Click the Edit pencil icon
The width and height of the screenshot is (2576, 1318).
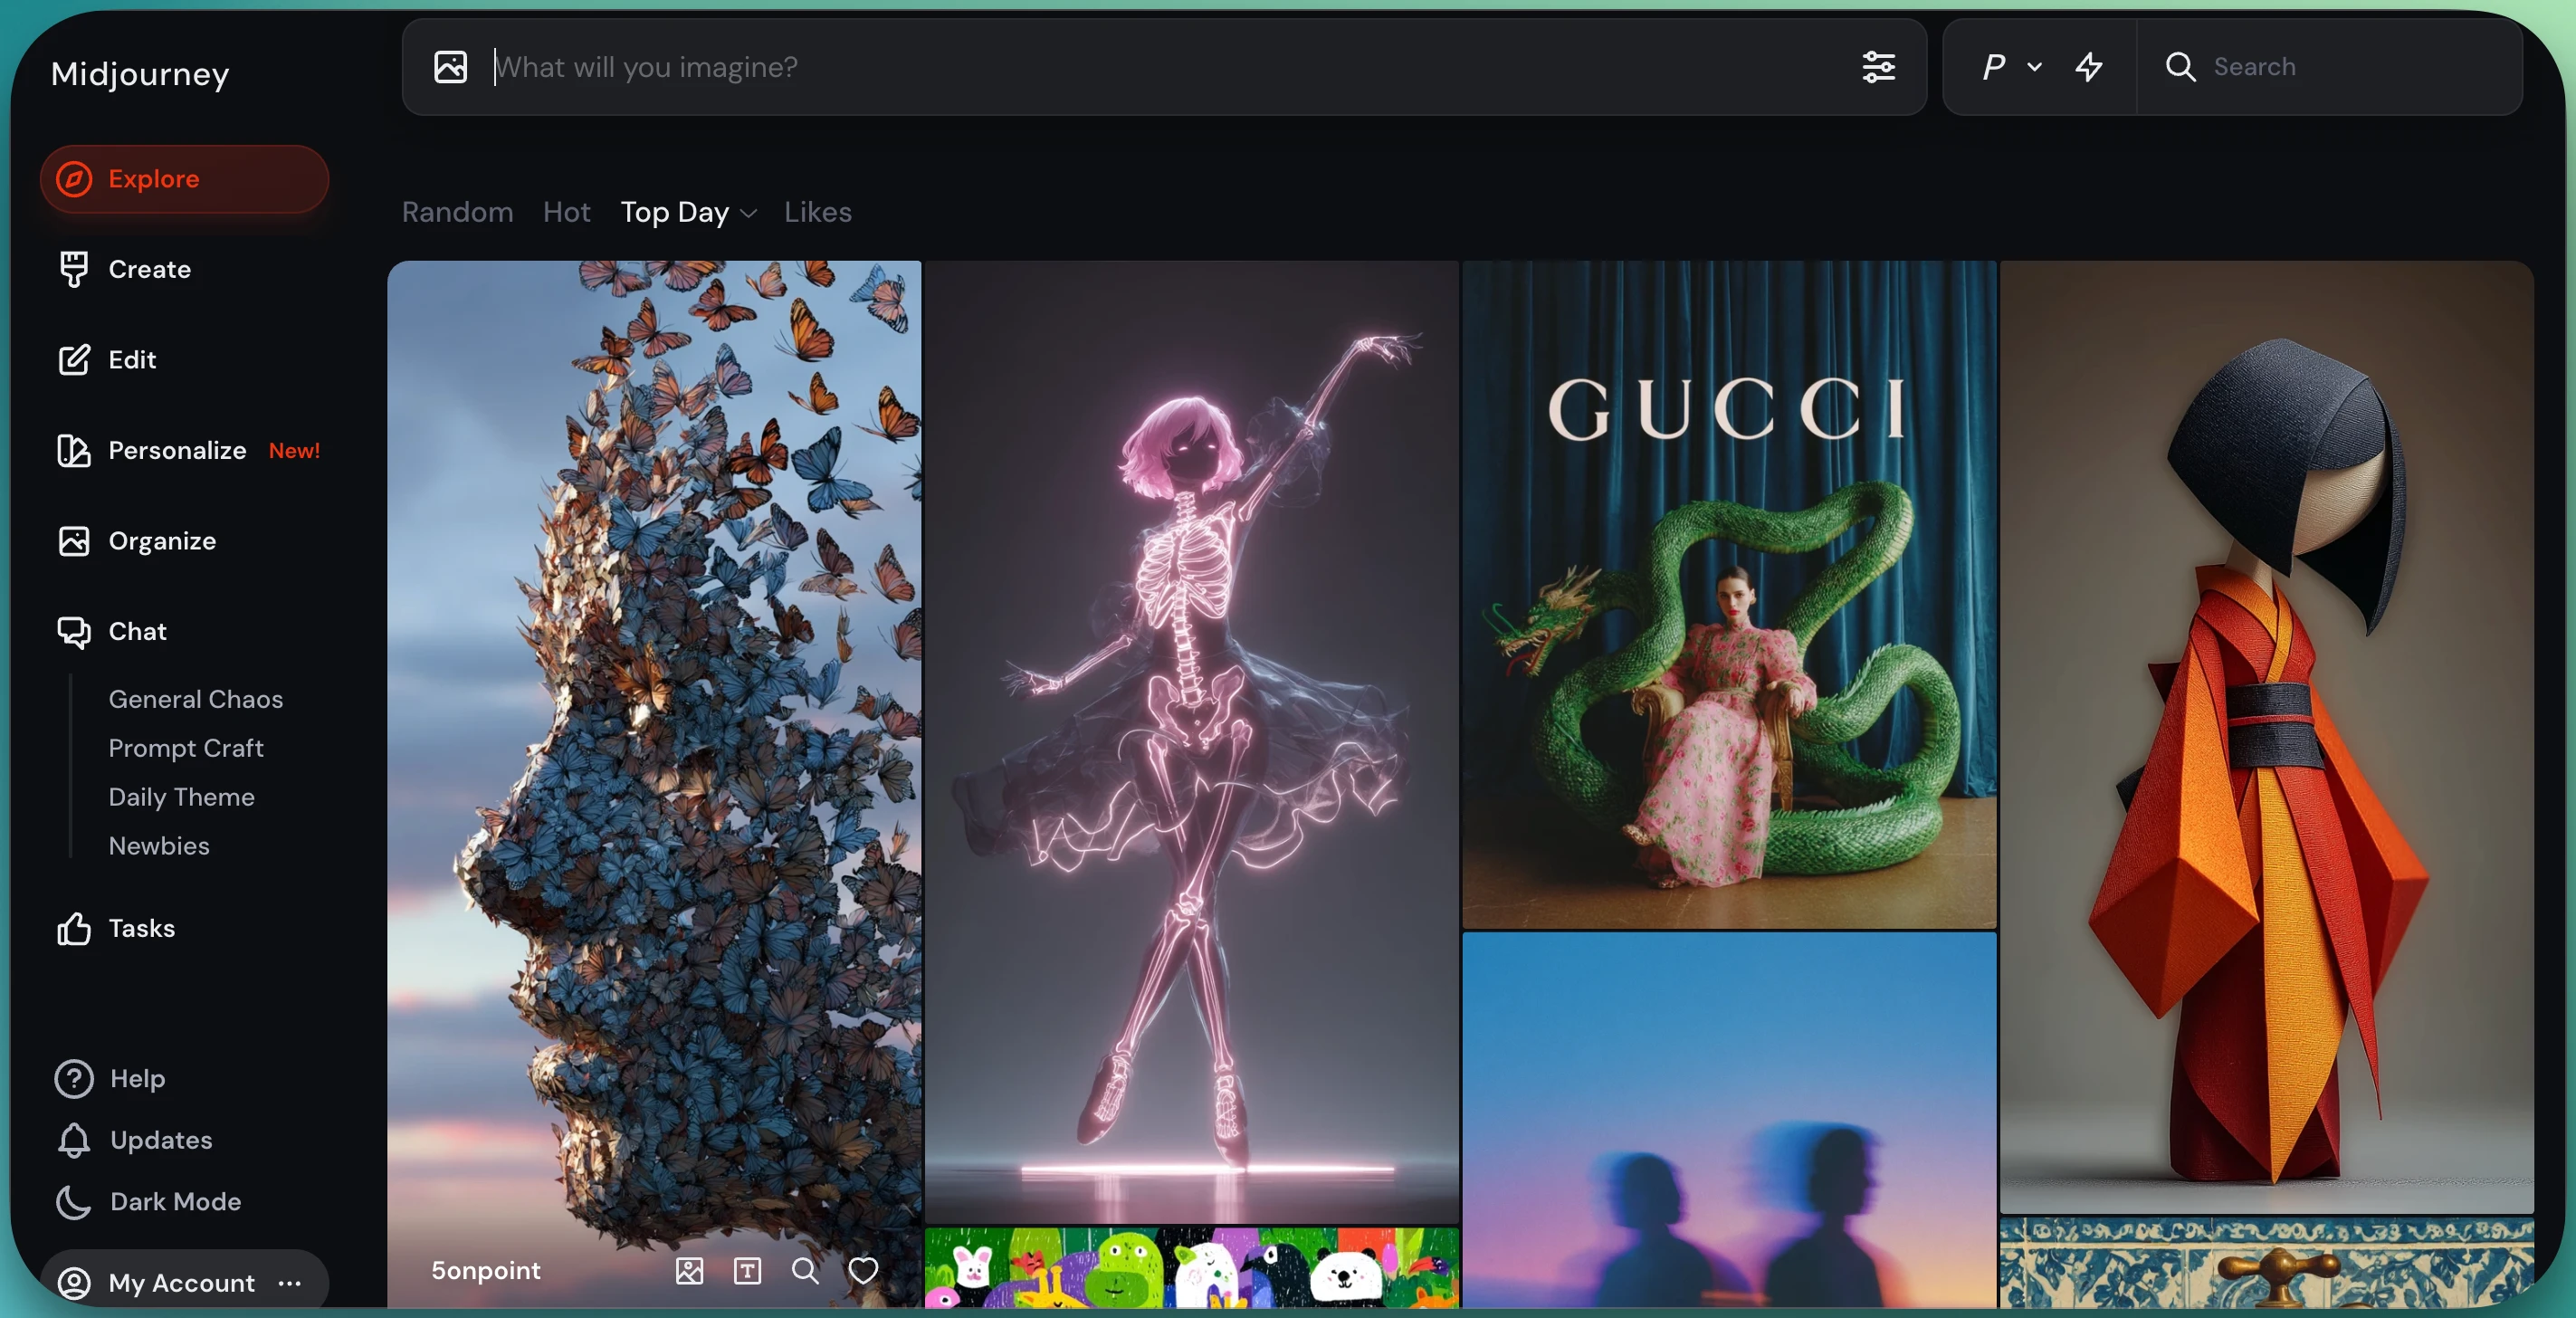(x=74, y=360)
